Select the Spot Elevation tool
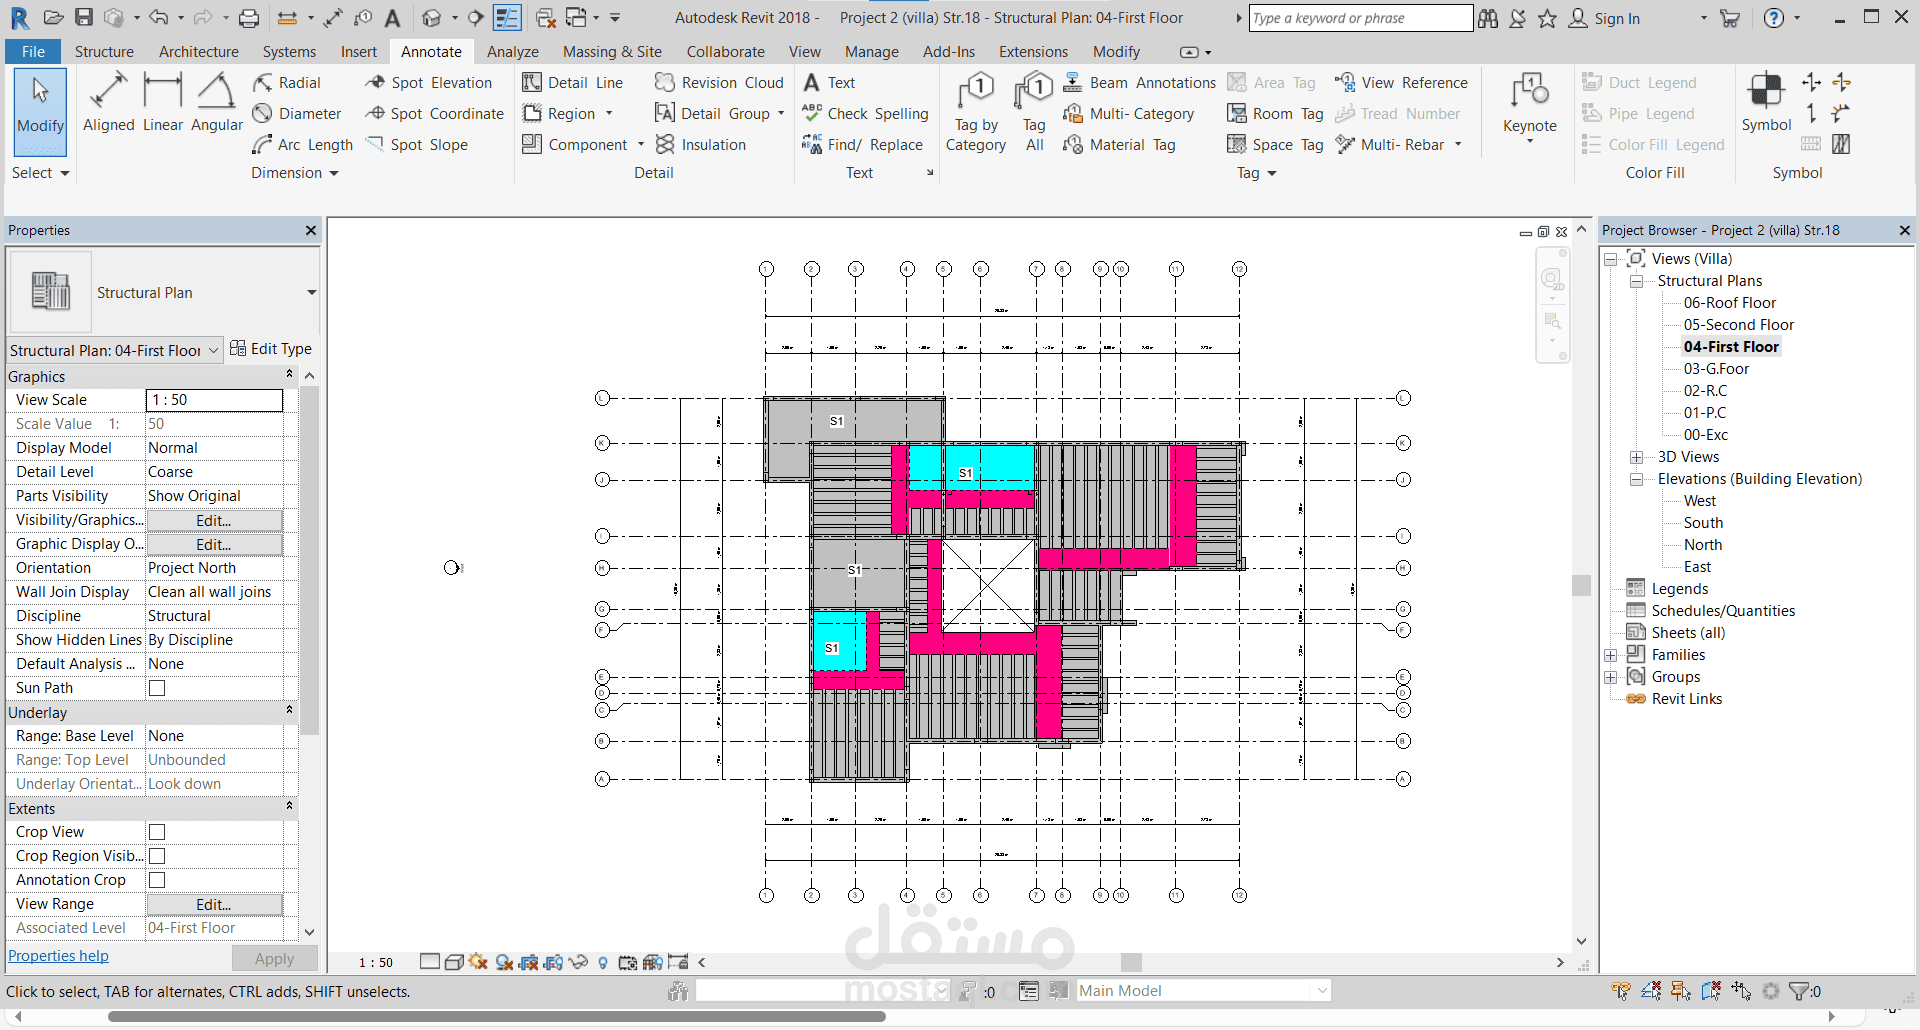1920x1030 pixels. click(x=429, y=83)
